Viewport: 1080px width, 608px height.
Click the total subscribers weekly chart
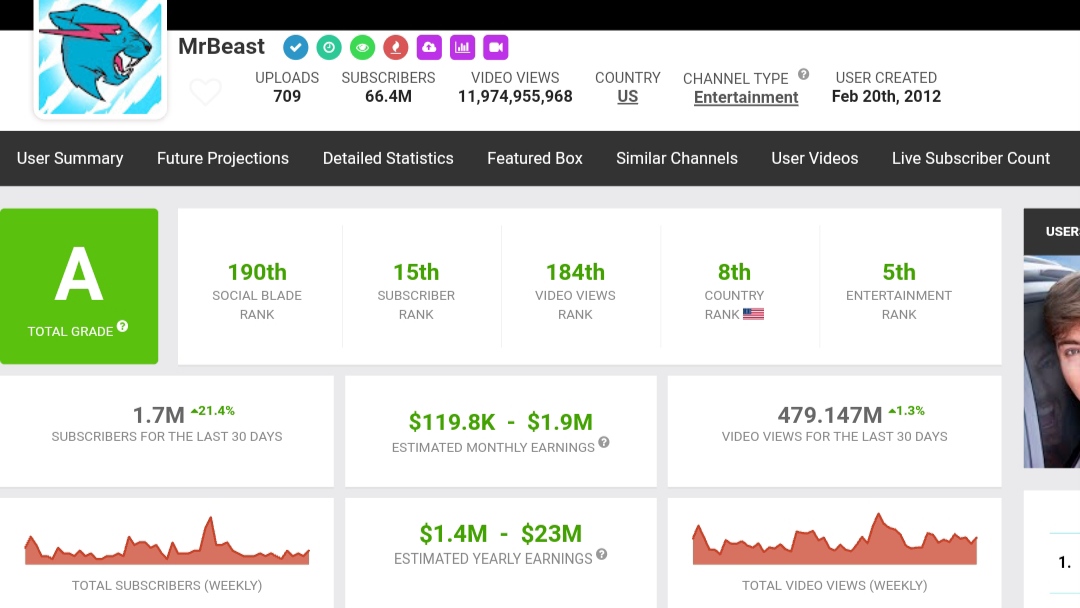(167, 541)
